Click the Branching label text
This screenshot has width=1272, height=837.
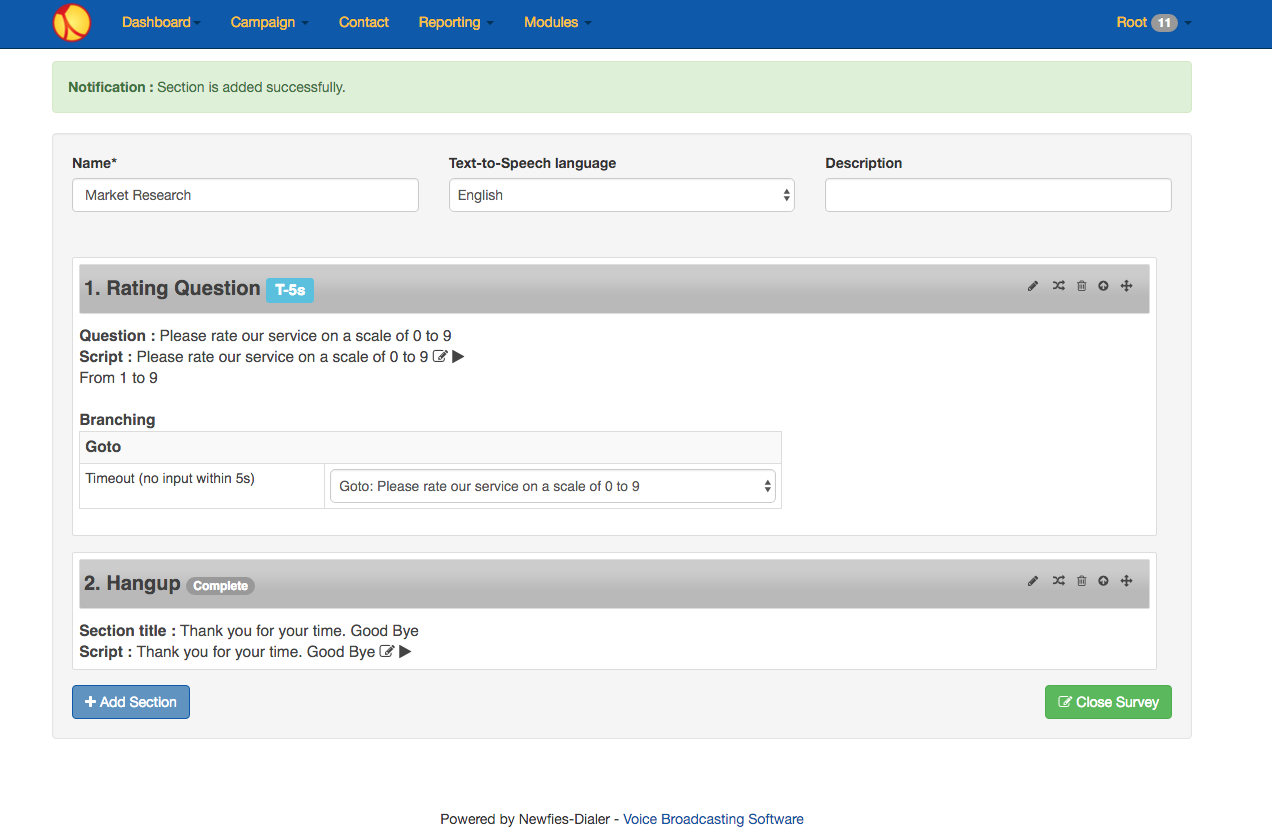point(117,420)
